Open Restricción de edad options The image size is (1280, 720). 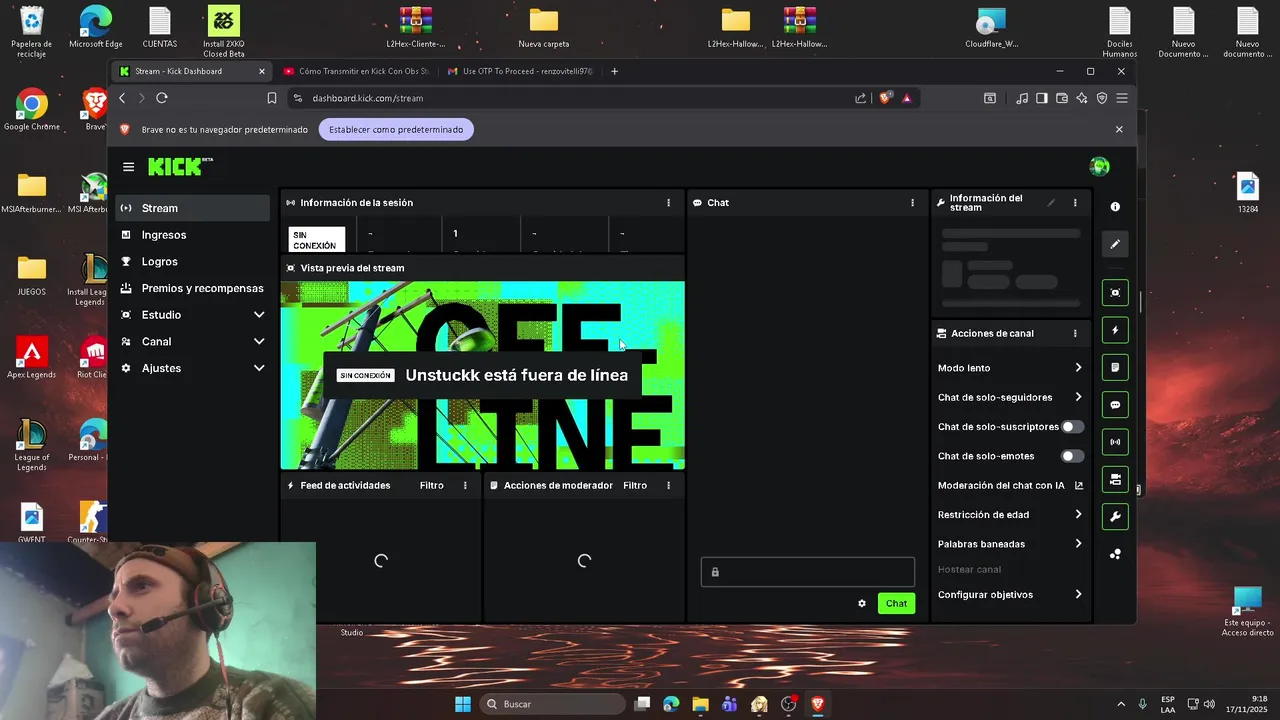(x=1010, y=515)
